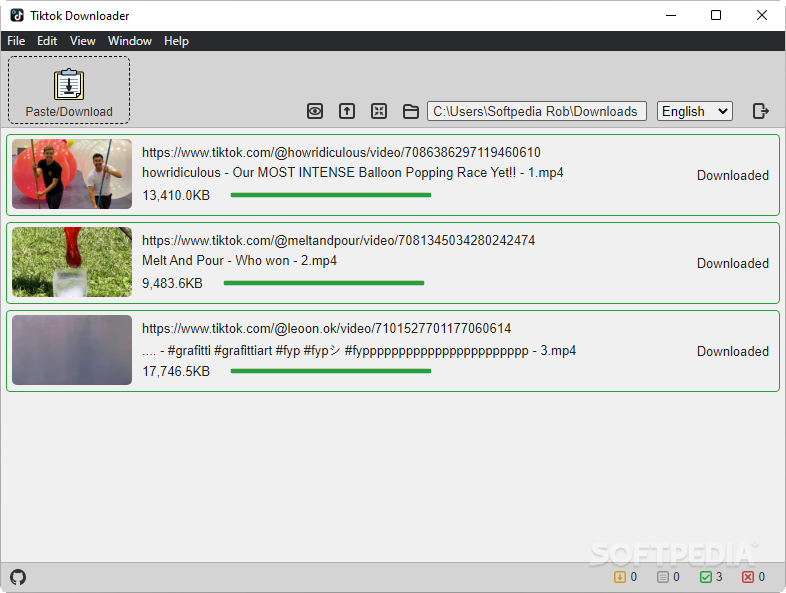This screenshot has height=593, width=786.
Task: Open the View menu
Action: point(83,41)
